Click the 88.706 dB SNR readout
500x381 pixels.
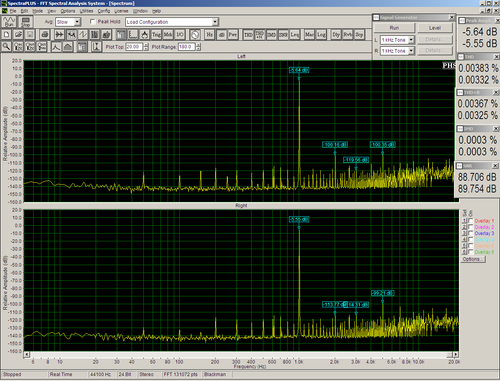point(477,177)
